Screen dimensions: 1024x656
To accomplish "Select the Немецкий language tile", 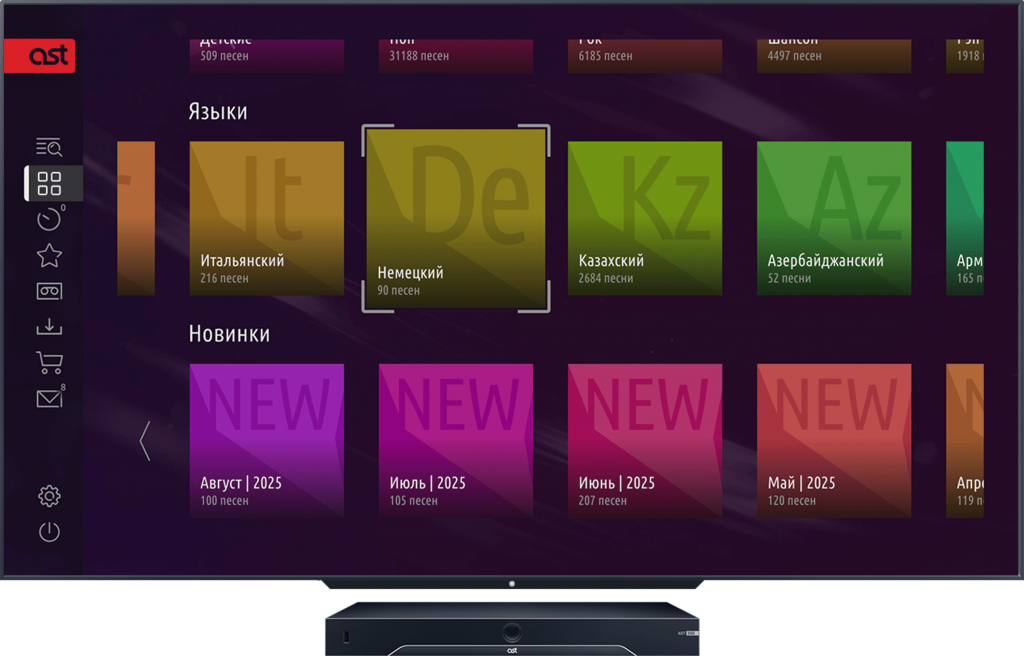I will pyautogui.click(x=456, y=218).
